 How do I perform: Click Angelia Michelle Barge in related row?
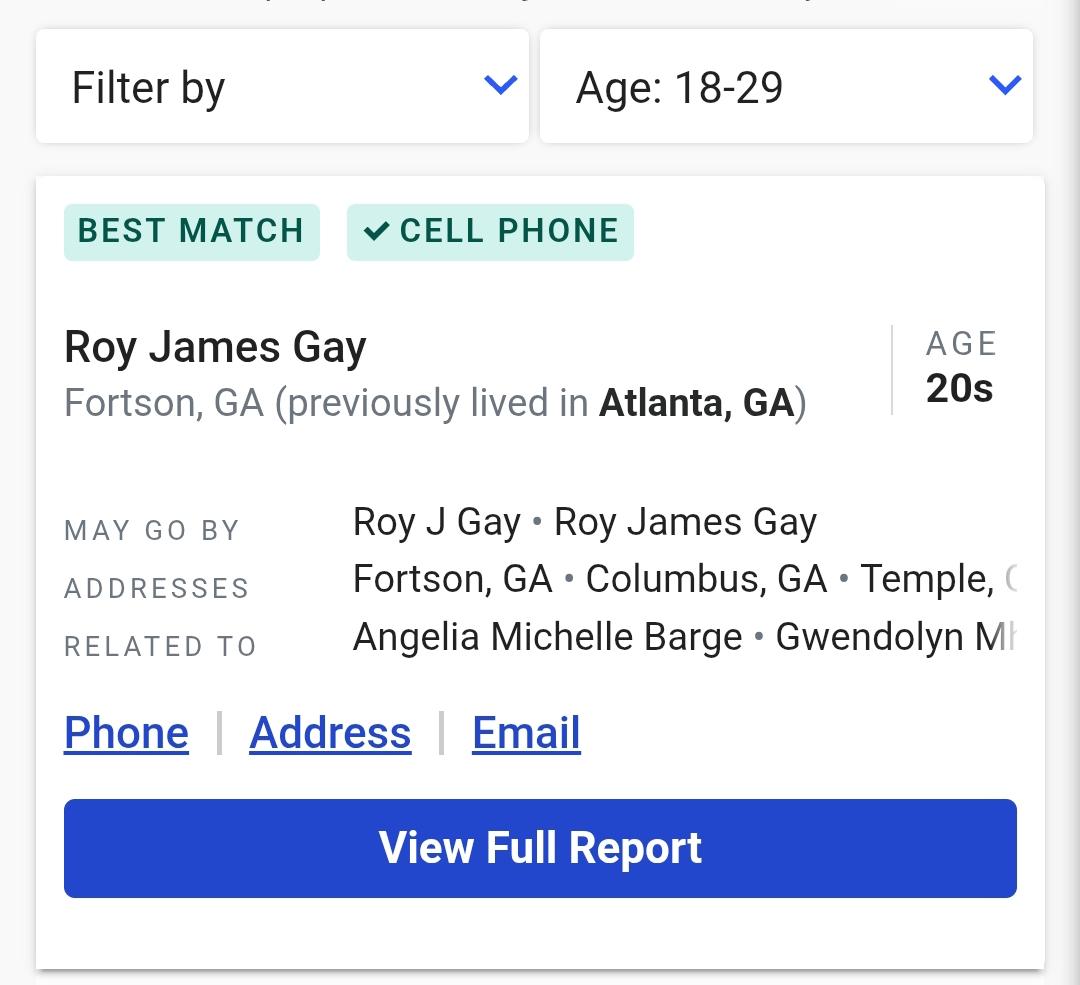547,637
